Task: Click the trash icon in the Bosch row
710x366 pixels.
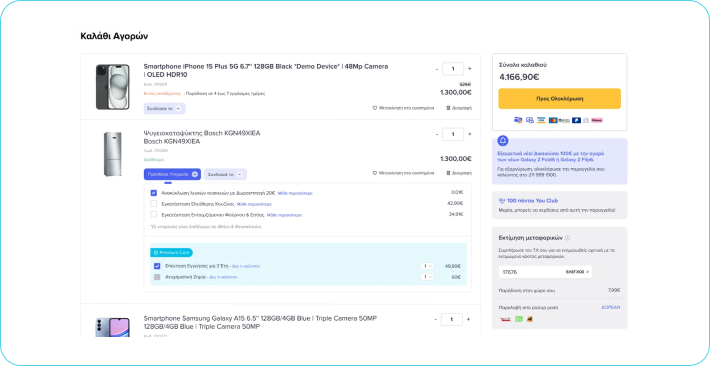Action: (448, 173)
